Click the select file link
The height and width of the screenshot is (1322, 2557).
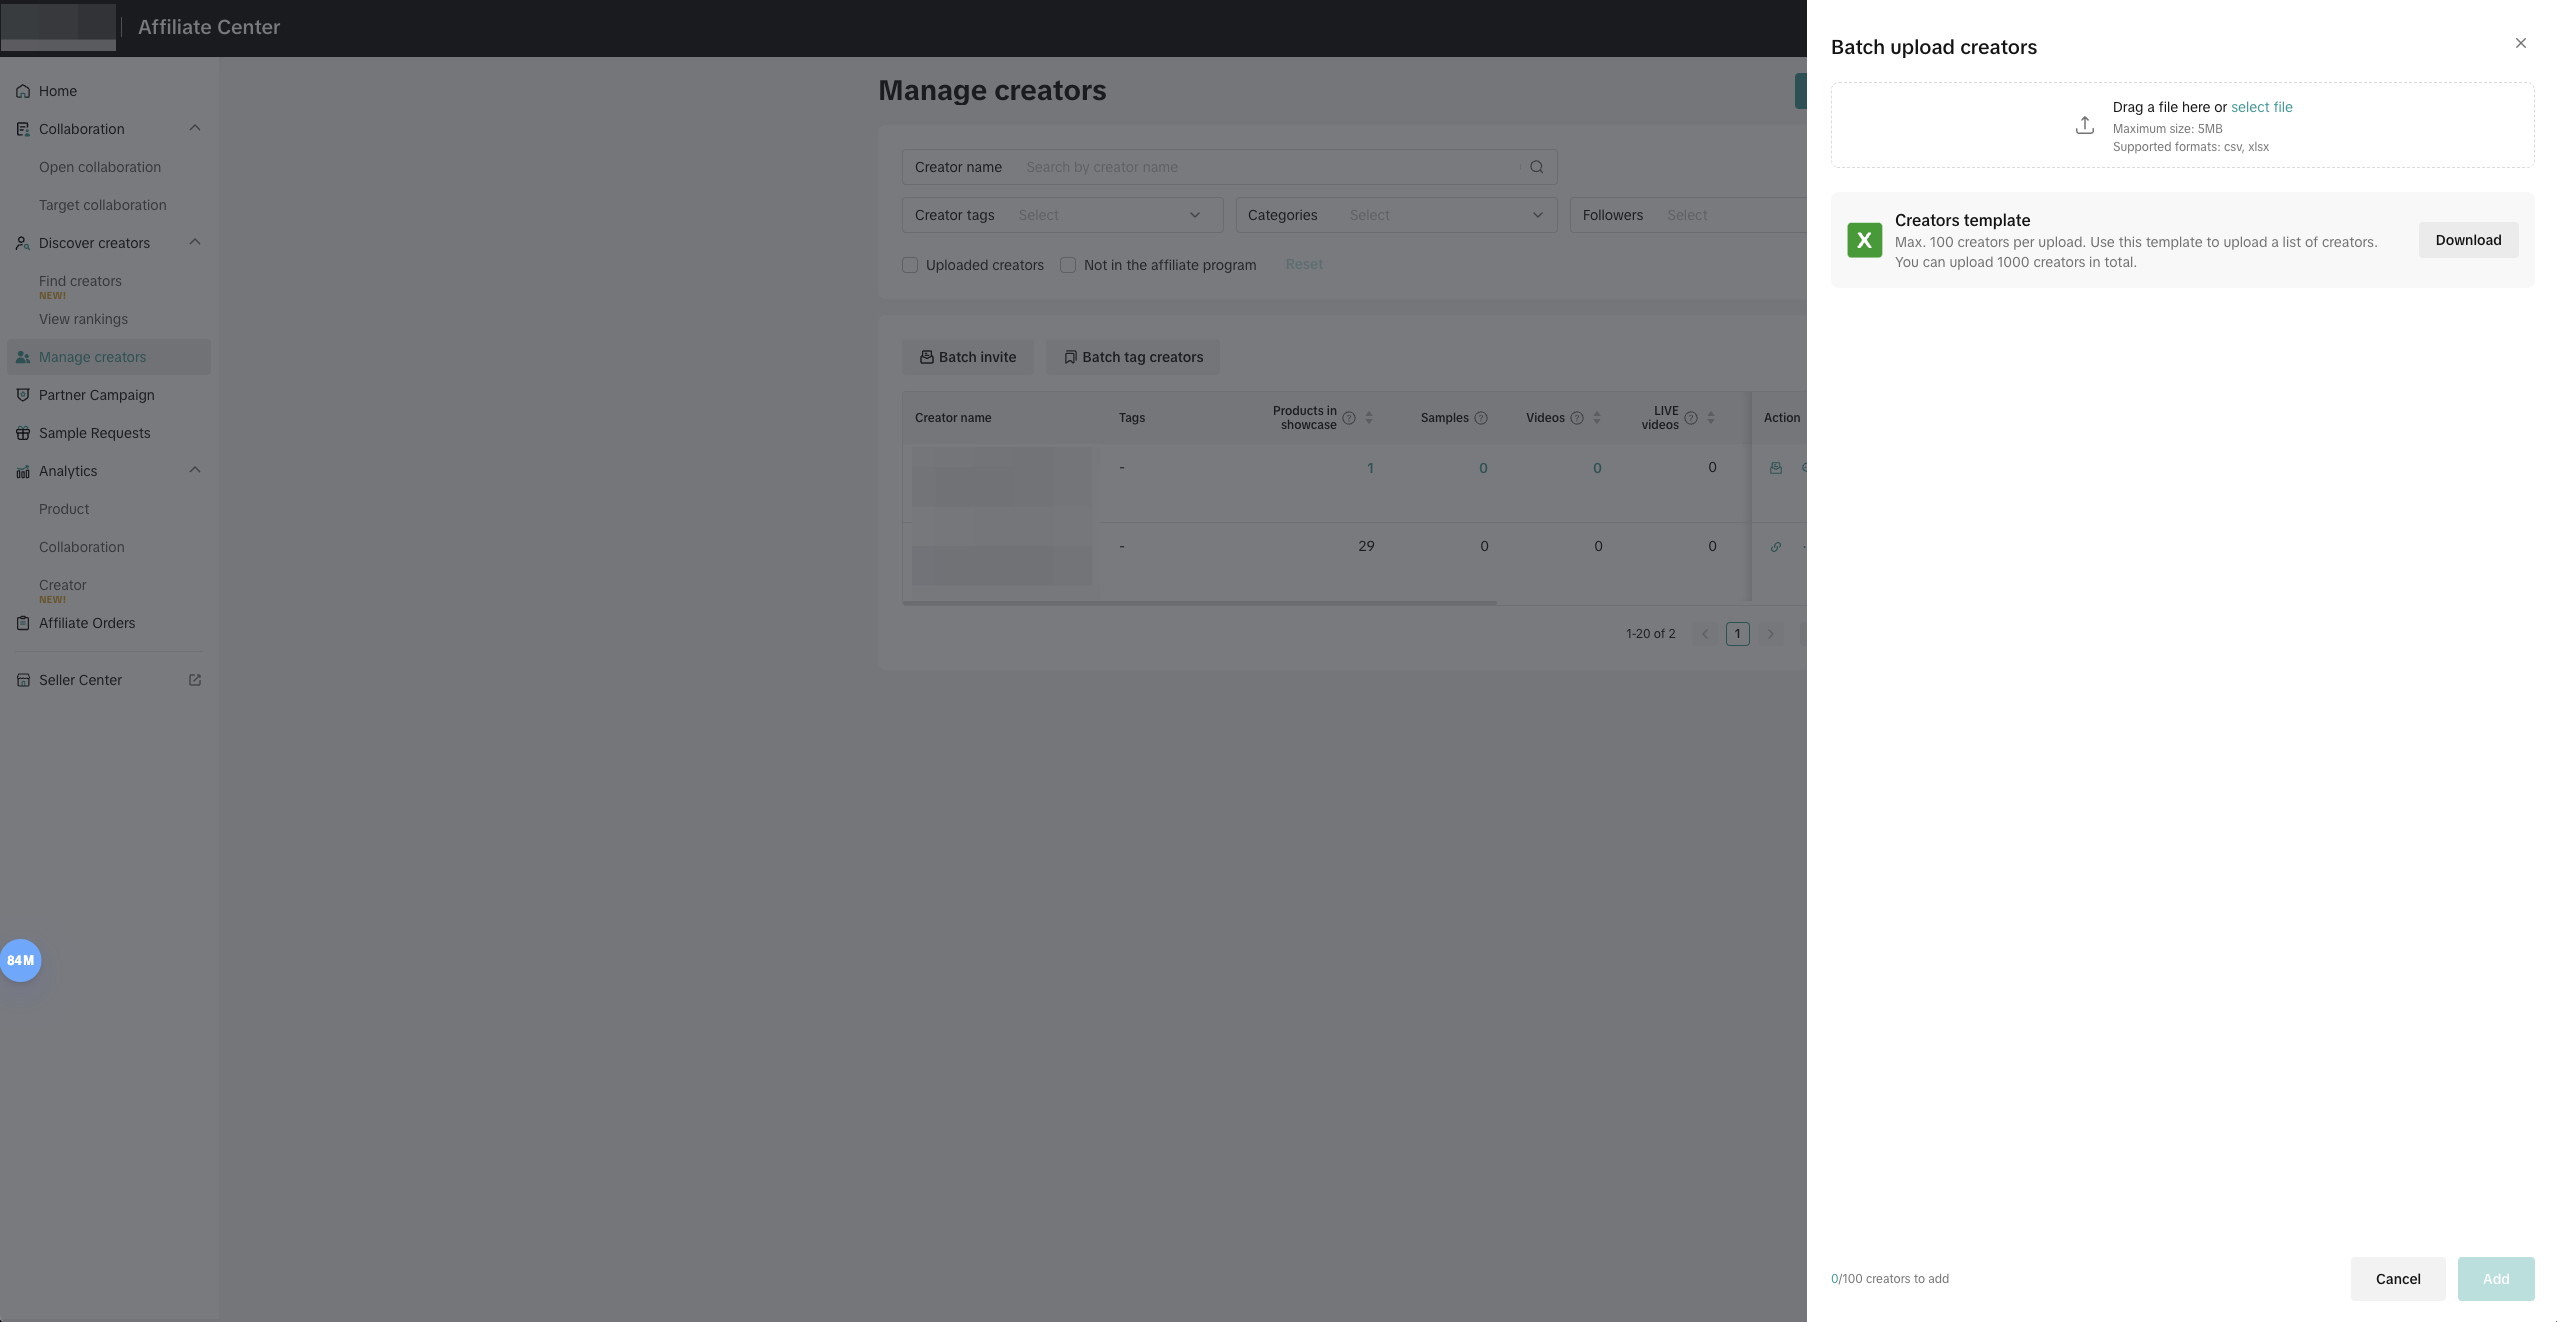(x=2261, y=107)
